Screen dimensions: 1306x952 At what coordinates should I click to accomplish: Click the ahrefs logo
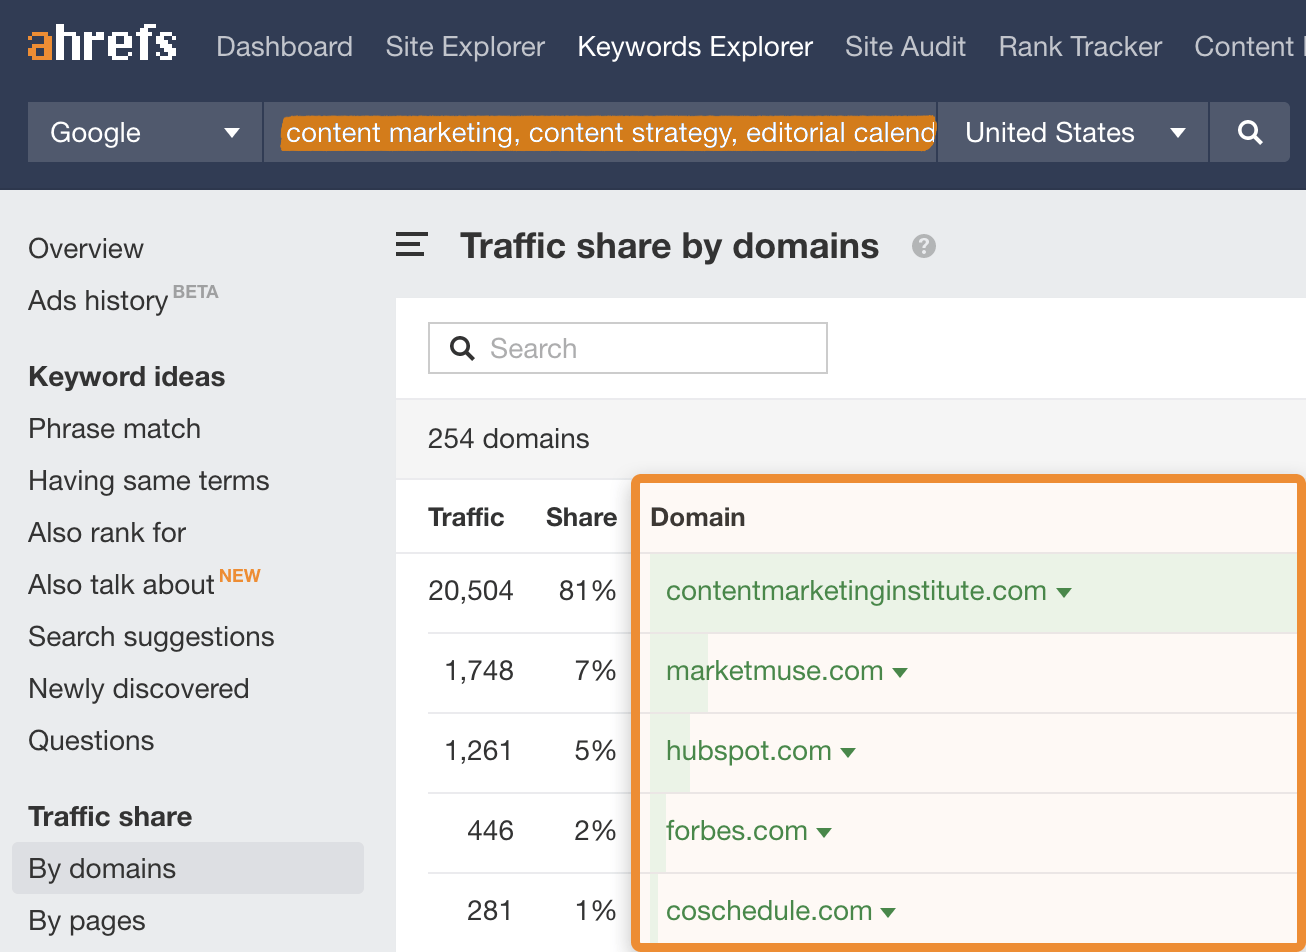click(x=102, y=46)
